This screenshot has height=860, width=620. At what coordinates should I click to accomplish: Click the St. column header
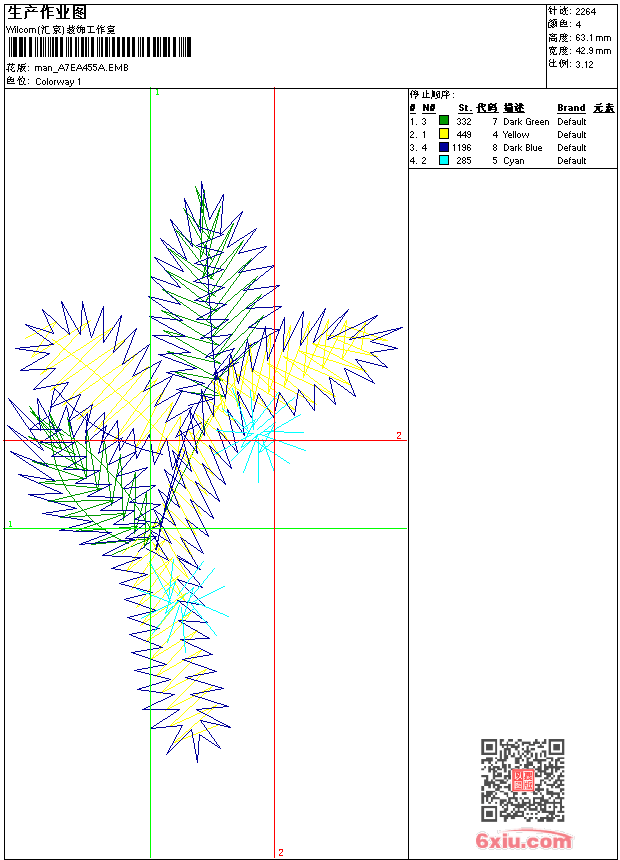click(x=465, y=108)
